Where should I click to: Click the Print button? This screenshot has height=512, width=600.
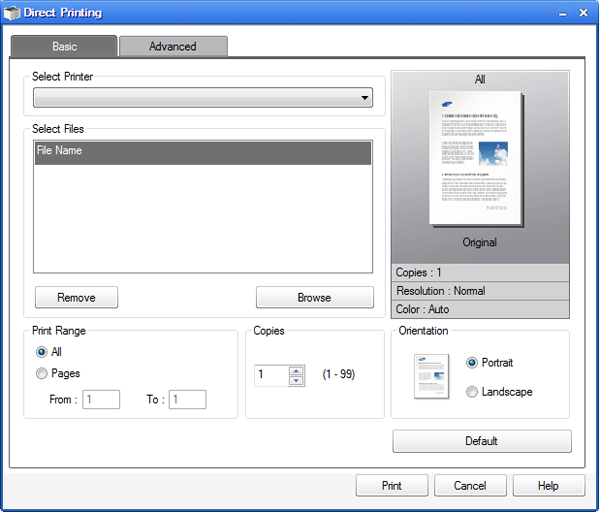coord(392,486)
